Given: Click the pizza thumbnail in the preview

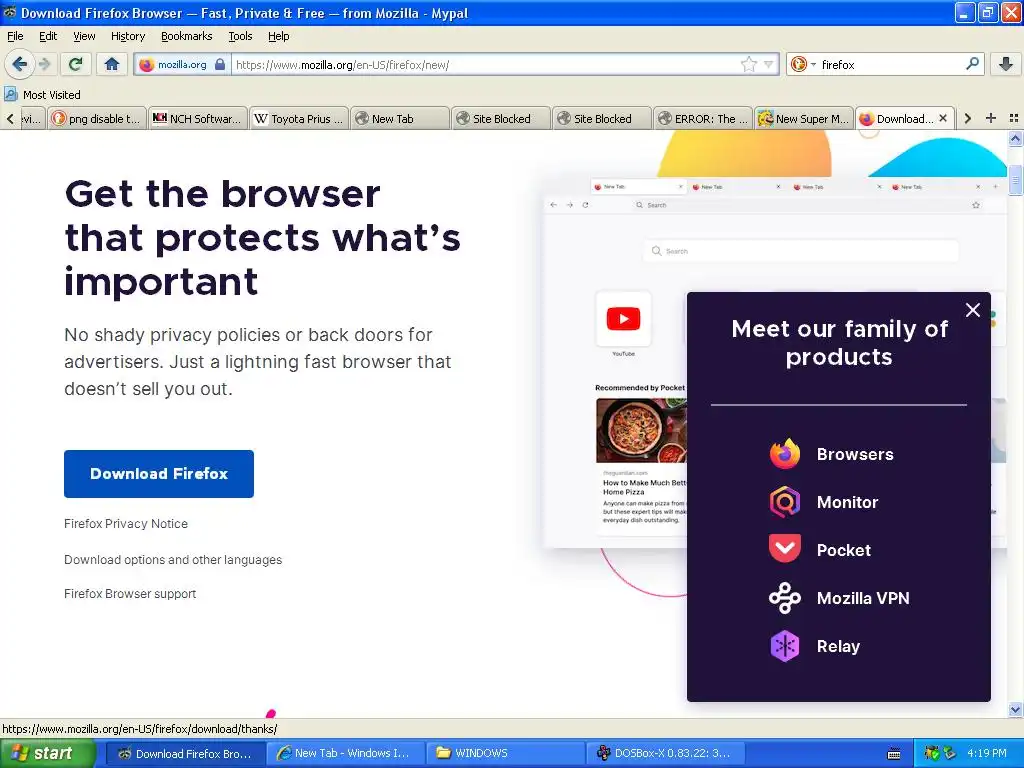Looking at the screenshot, I should 641,430.
